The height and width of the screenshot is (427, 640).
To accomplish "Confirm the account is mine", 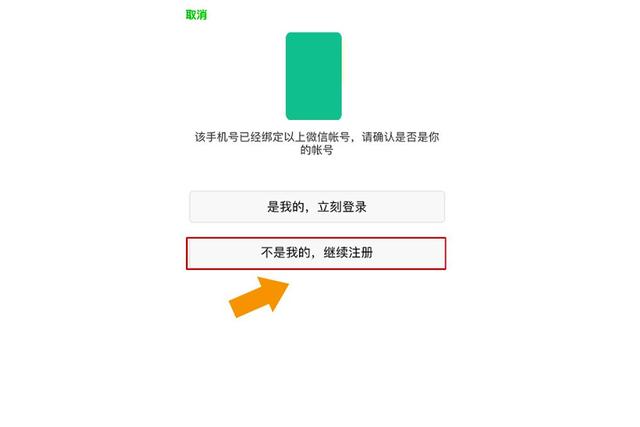I will pyautogui.click(x=317, y=207).
